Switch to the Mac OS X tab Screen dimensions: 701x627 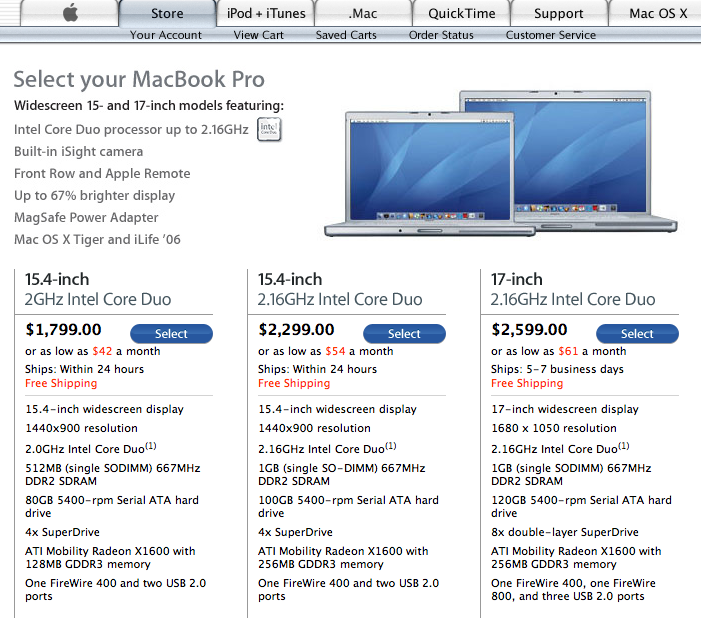point(657,13)
